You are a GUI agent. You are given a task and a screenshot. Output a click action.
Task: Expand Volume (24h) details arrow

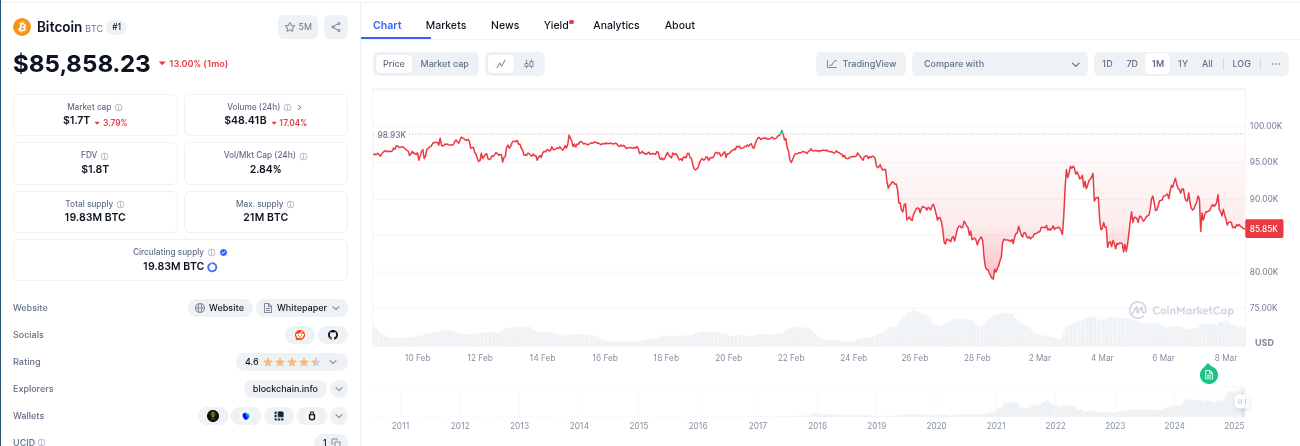[x=300, y=107]
